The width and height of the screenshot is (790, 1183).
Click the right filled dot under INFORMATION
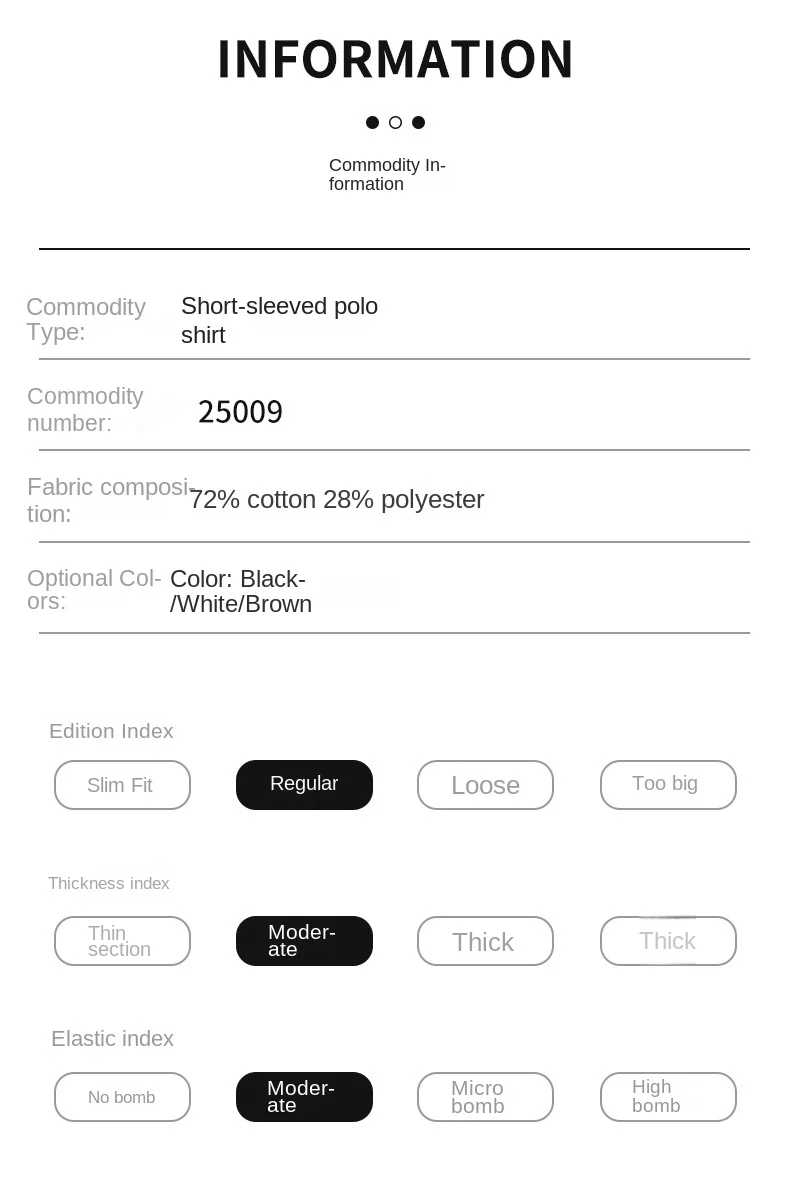pyautogui.click(x=418, y=123)
